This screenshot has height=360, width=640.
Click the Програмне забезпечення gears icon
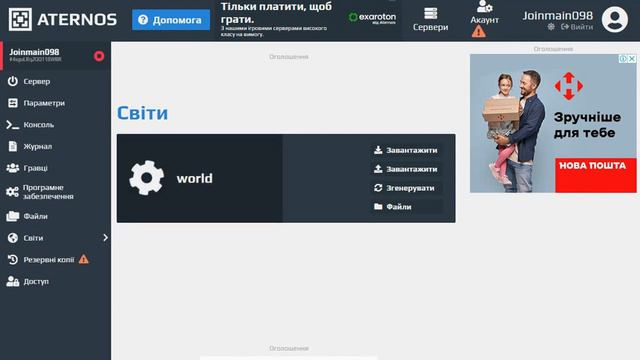(x=13, y=192)
